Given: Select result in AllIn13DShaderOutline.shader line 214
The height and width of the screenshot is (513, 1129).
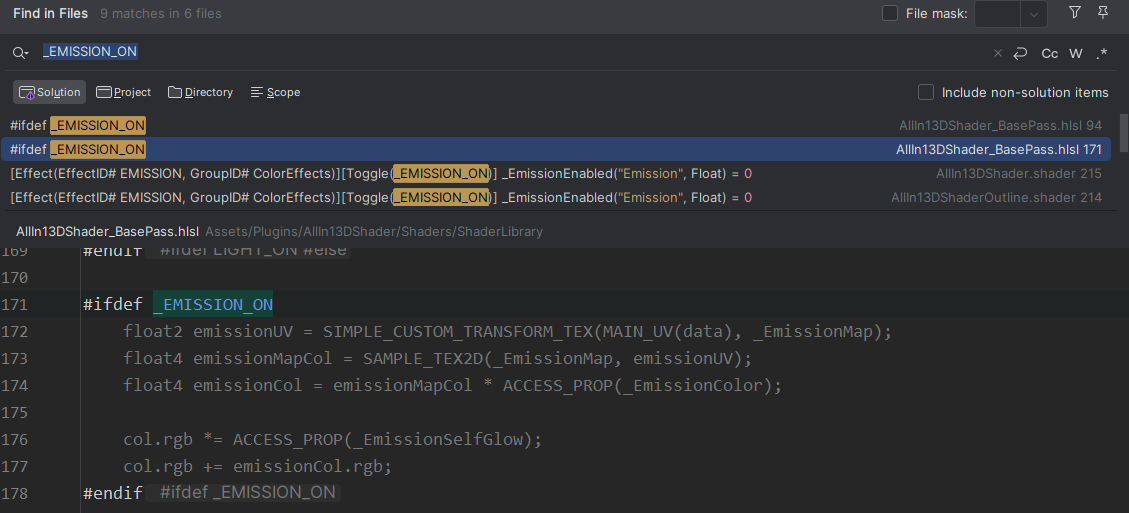Looking at the screenshot, I should click(556, 197).
